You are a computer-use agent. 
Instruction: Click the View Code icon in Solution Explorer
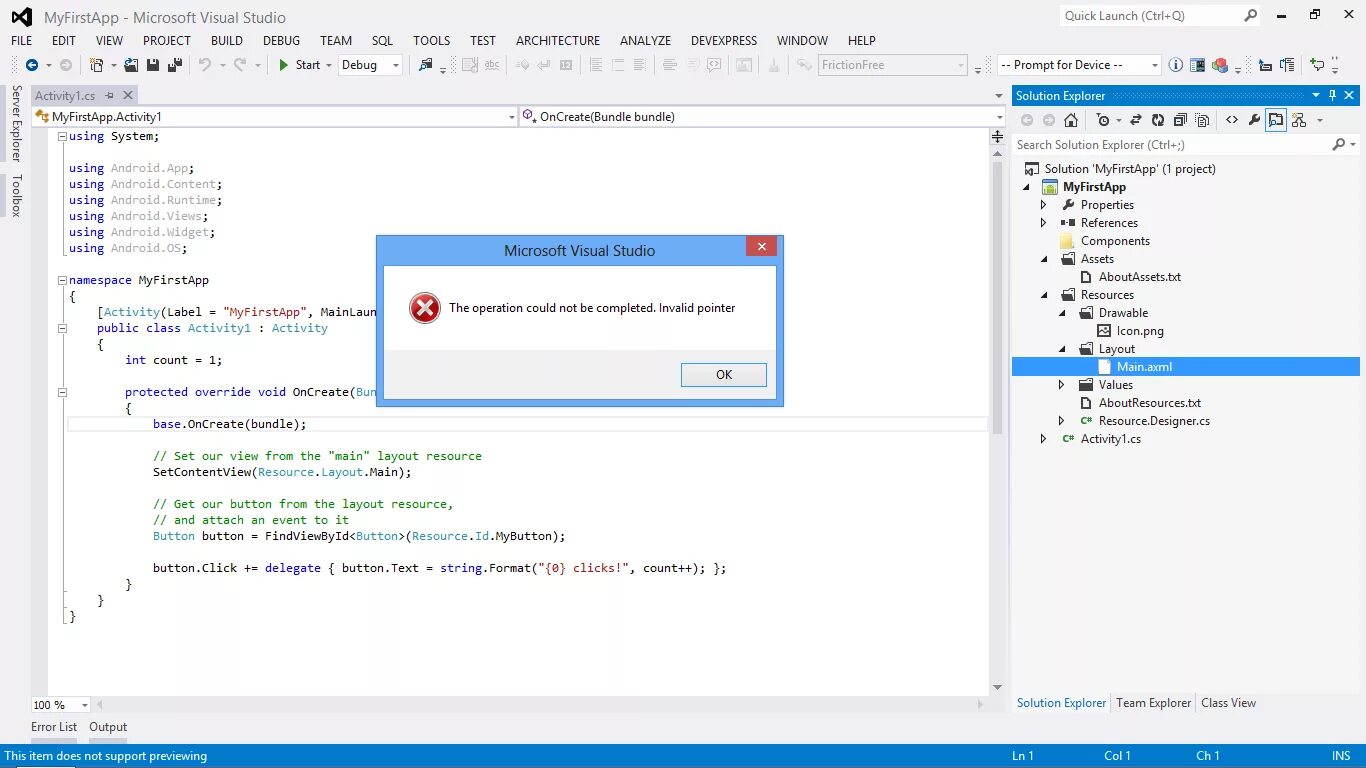pyautogui.click(x=1232, y=120)
